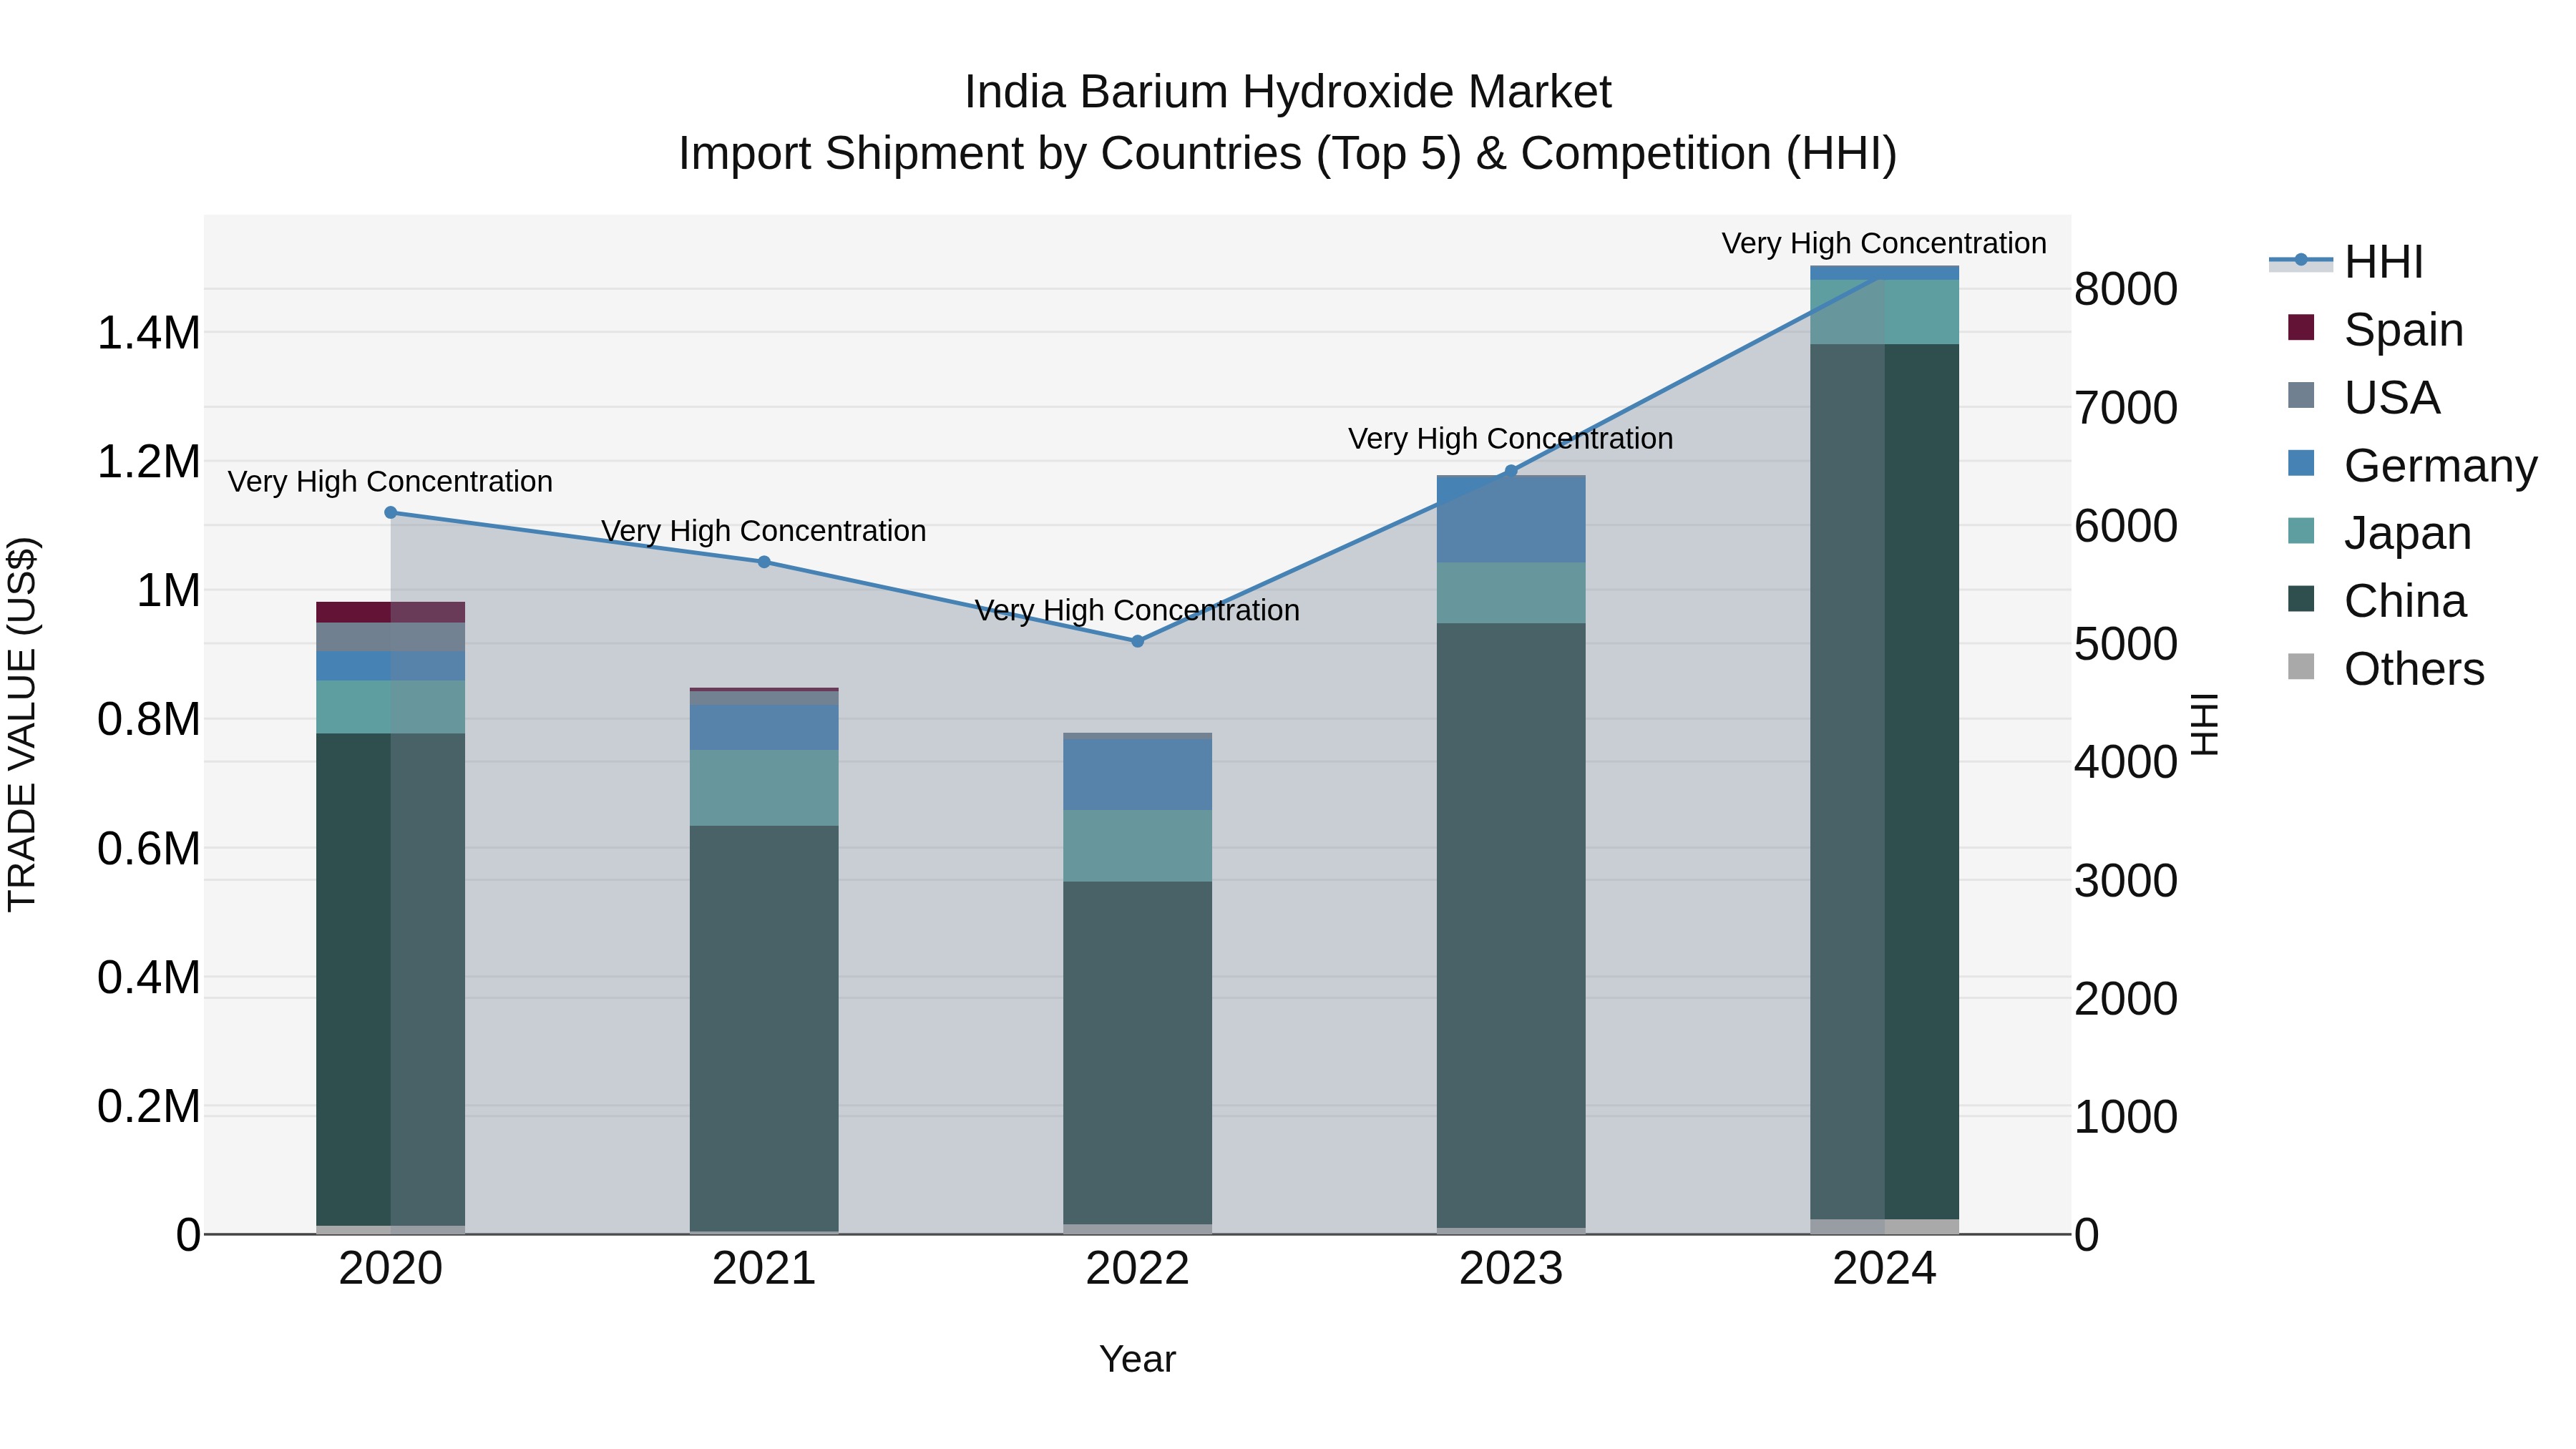Click the 2023 China bar segment
This screenshot has width=2576, height=1449.
click(1511, 926)
